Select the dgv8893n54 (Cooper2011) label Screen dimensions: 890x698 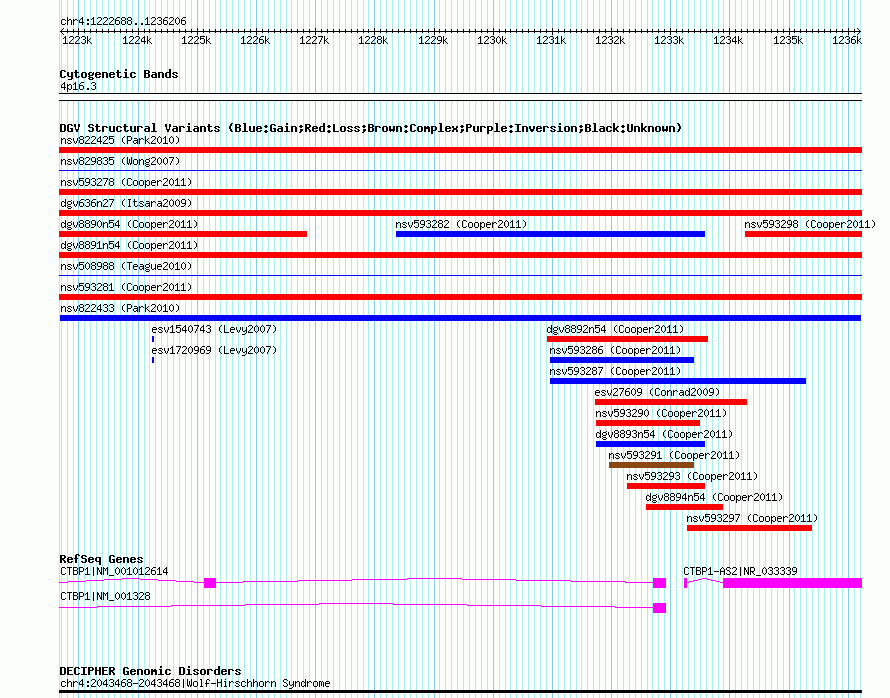tap(664, 434)
